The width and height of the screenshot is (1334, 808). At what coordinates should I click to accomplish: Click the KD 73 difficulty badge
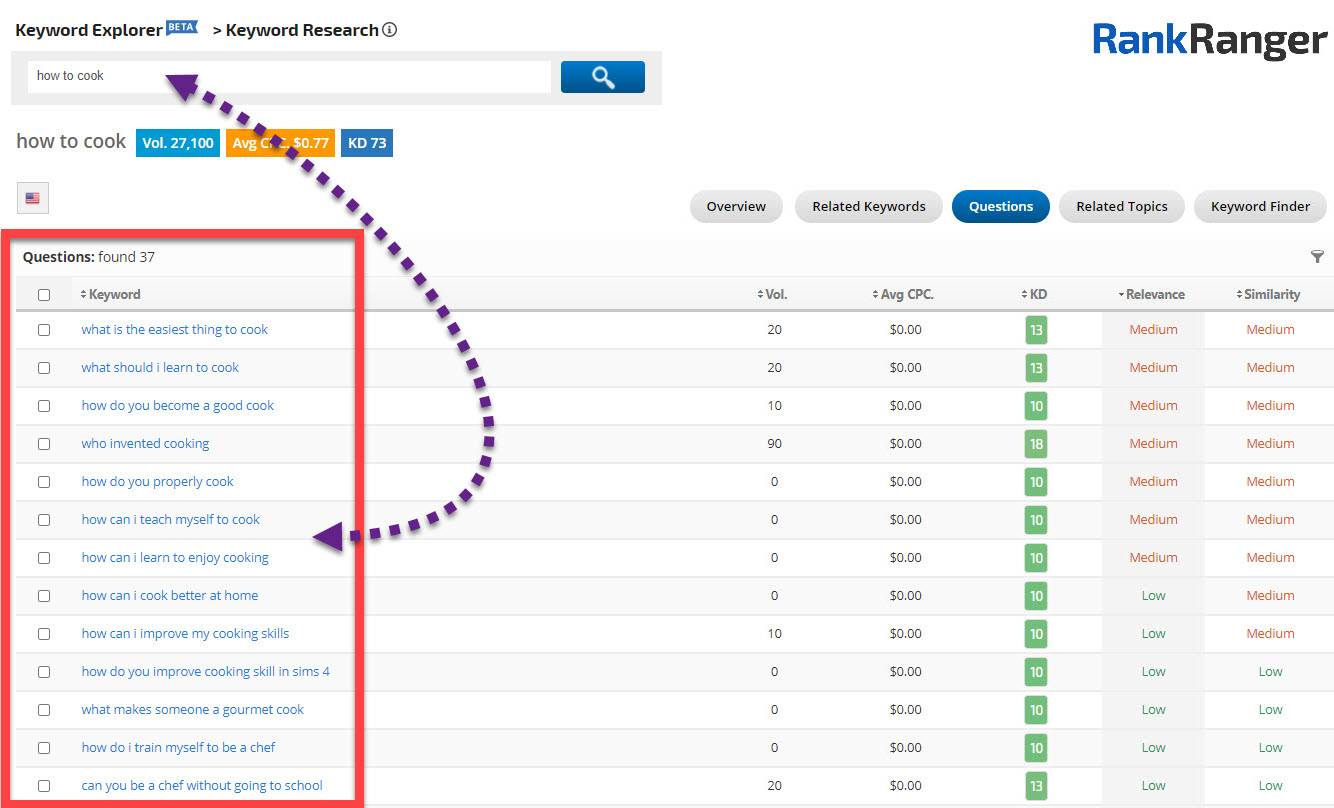(x=366, y=143)
